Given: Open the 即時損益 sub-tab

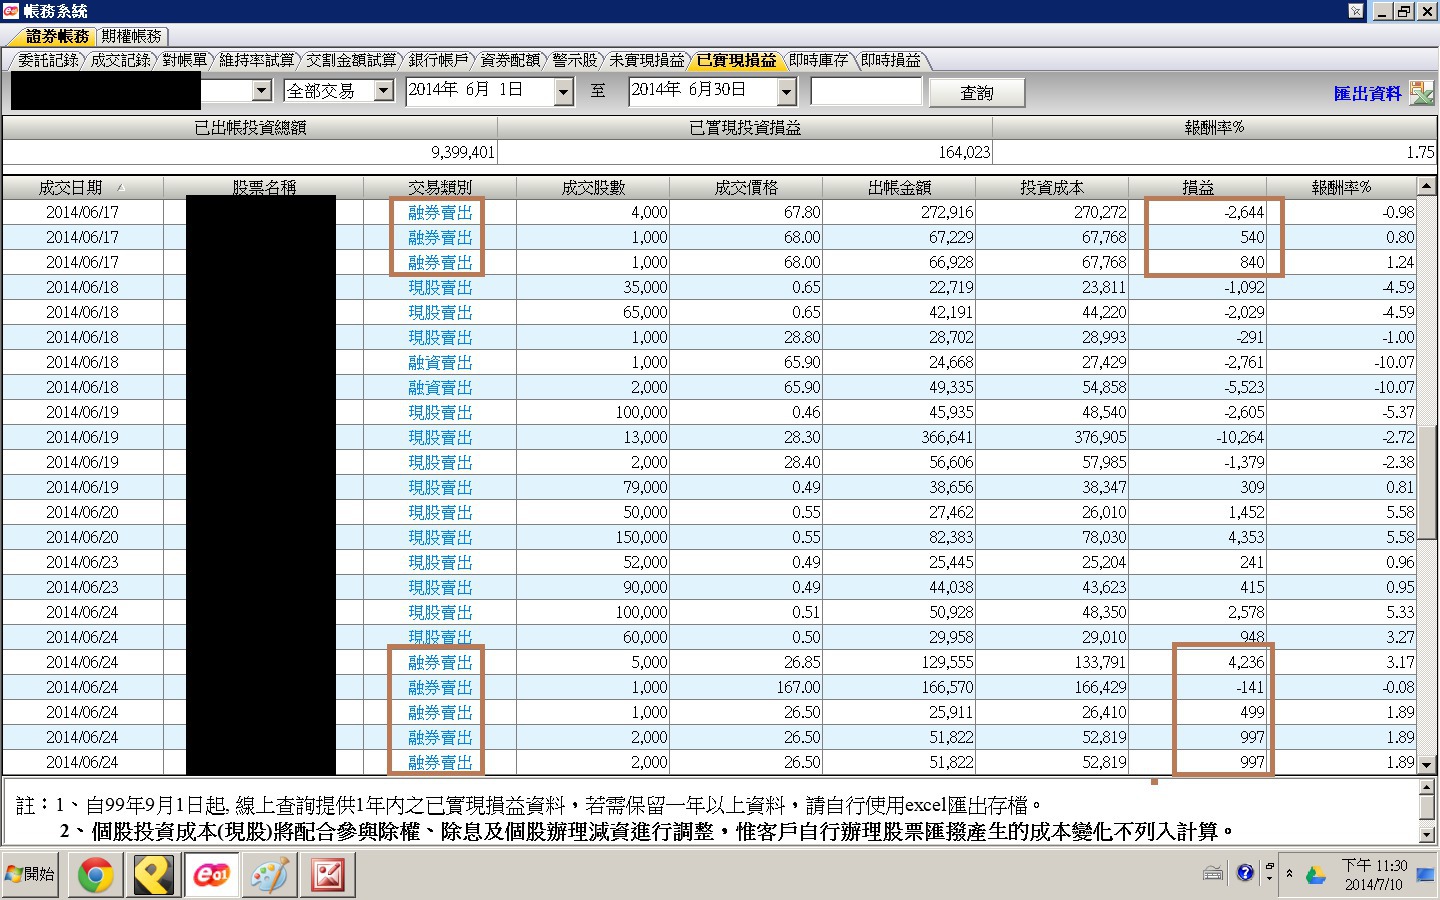Looking at the screenshot, I should pos(890,60).
